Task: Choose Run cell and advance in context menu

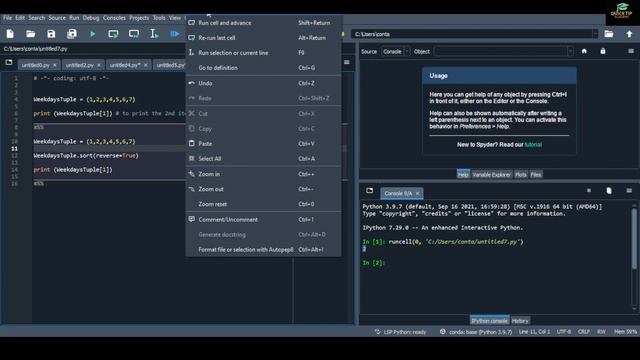Action: [x=263, y=23]
